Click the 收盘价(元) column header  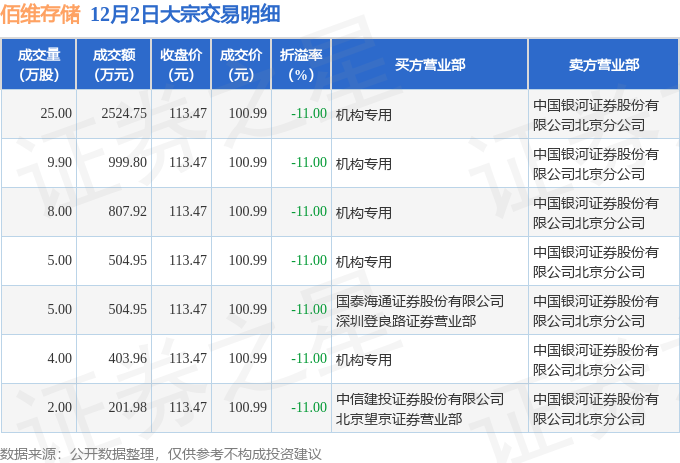pos(181,65)
